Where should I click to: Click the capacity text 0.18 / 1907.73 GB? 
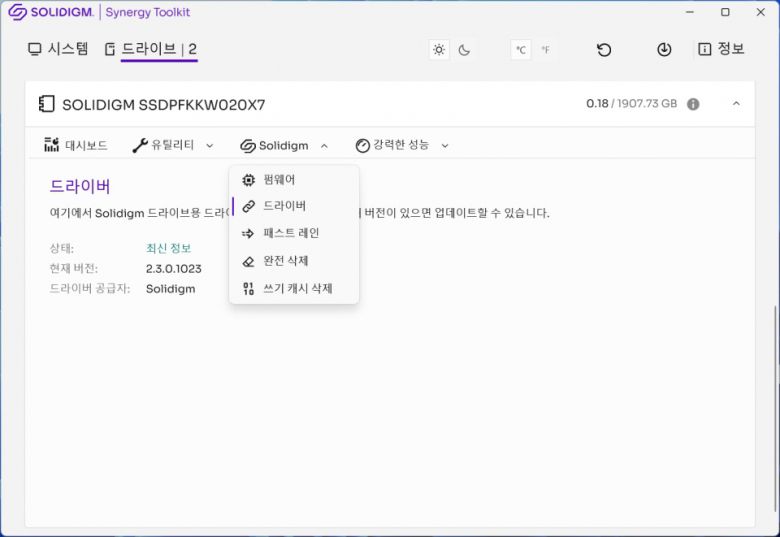(x=631, y=103)
